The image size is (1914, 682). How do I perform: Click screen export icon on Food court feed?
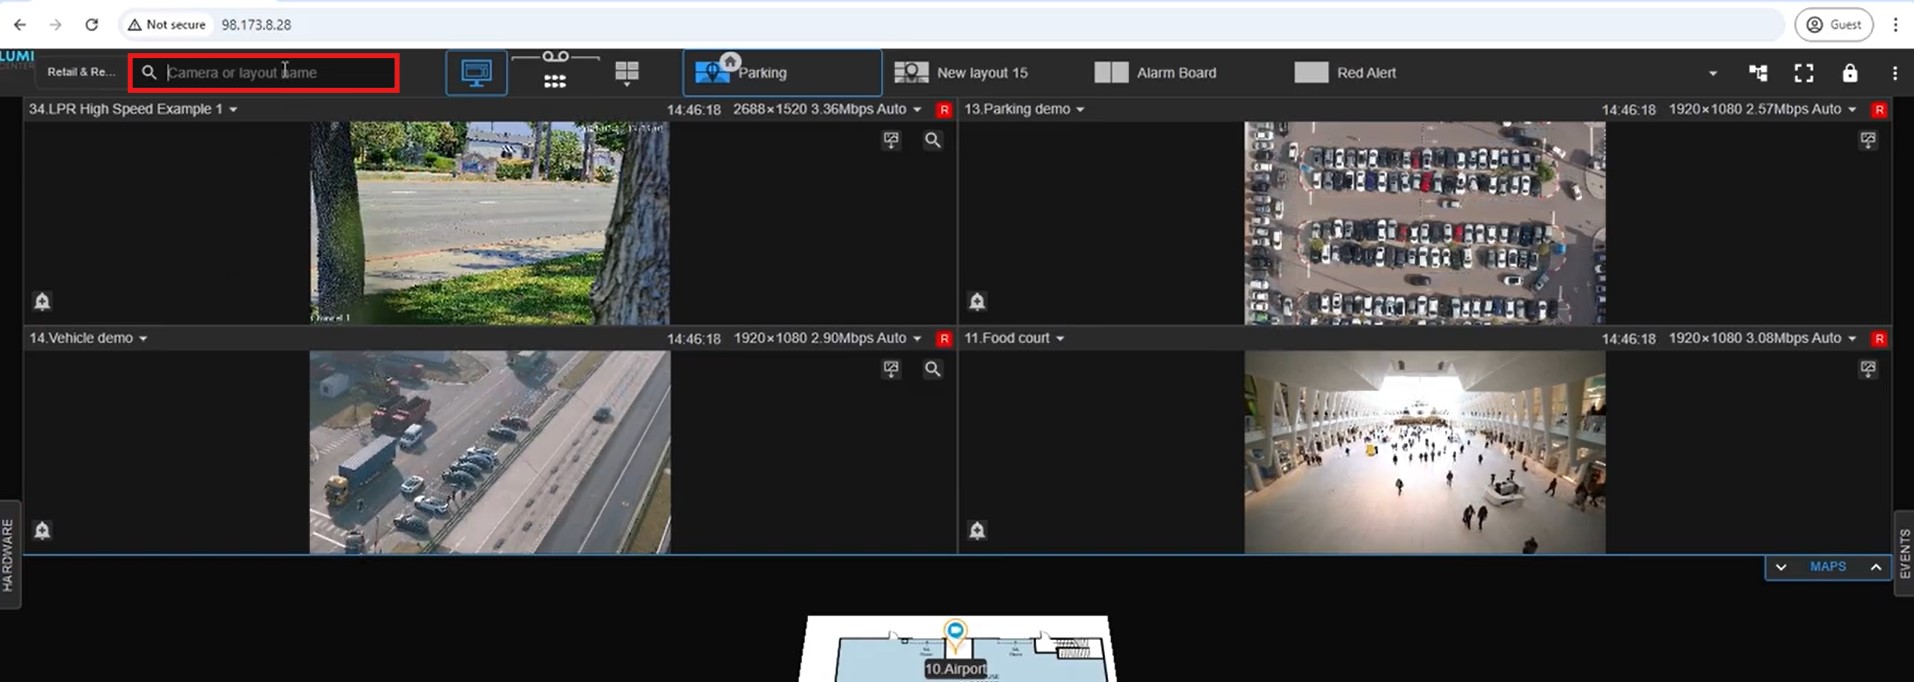tap(1867, 369)
